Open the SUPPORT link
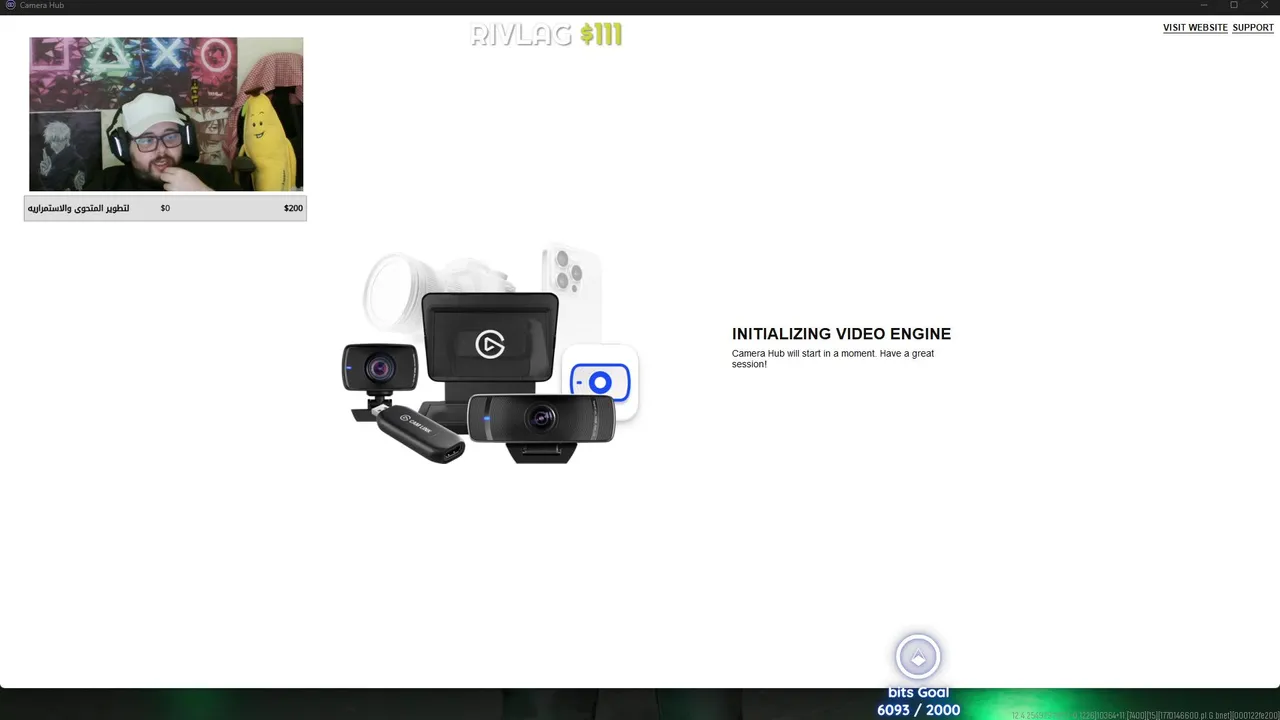Image resolution: width=1280 pixels, height=720 pixels. point(1253,28)
